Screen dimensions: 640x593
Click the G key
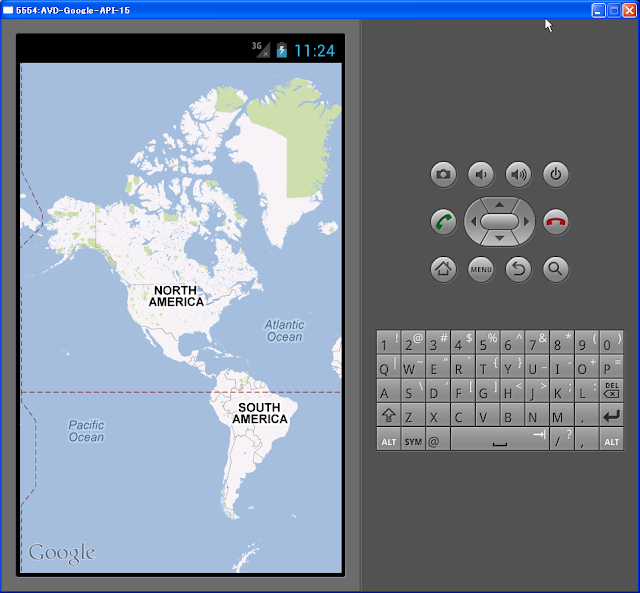click(487, 391)
